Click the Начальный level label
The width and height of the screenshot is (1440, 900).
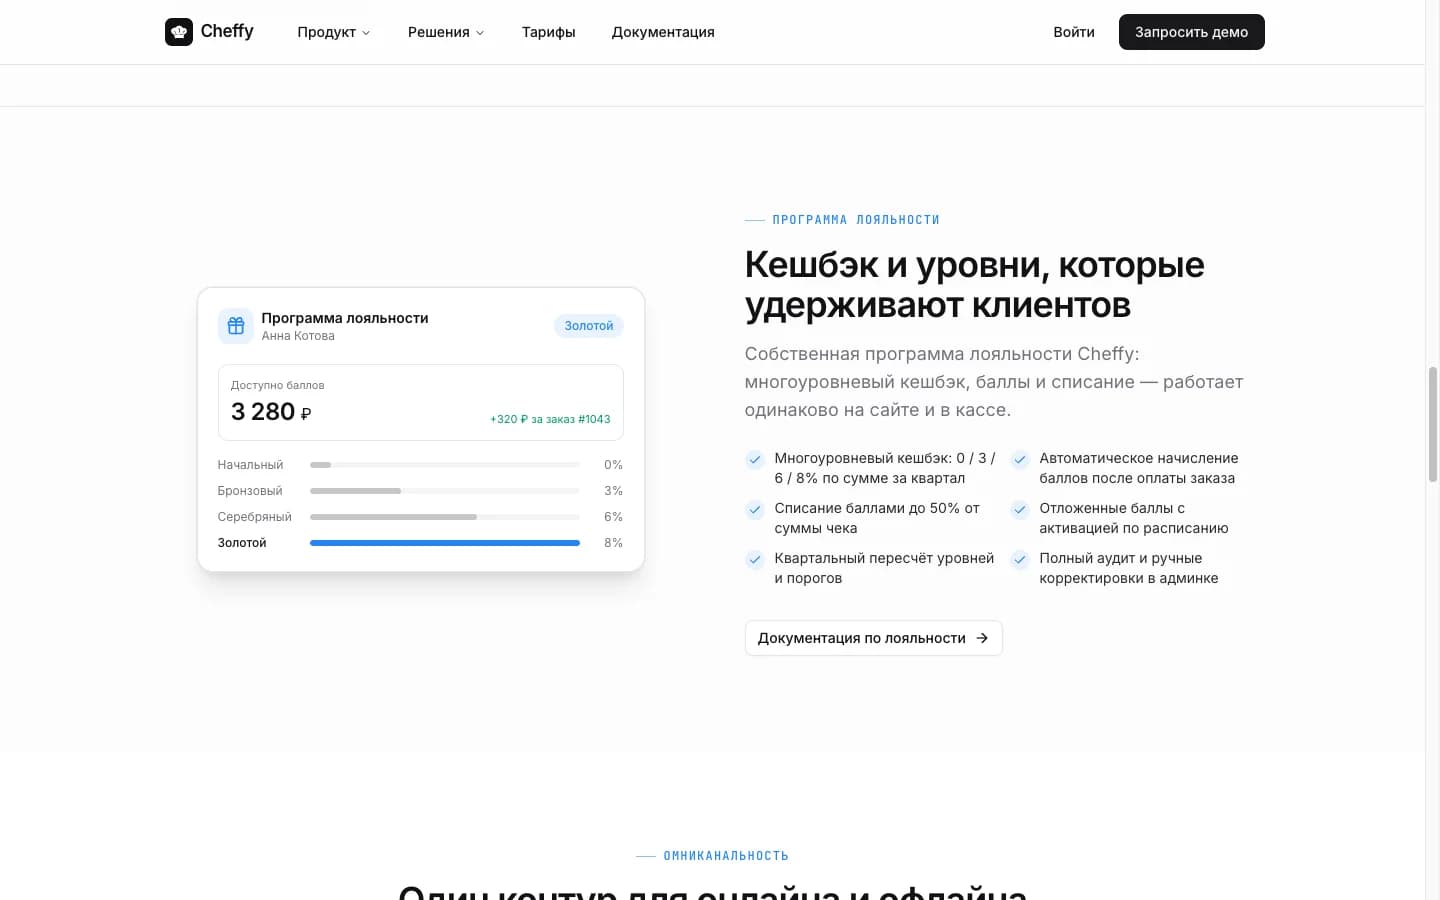tap(251, 465)
